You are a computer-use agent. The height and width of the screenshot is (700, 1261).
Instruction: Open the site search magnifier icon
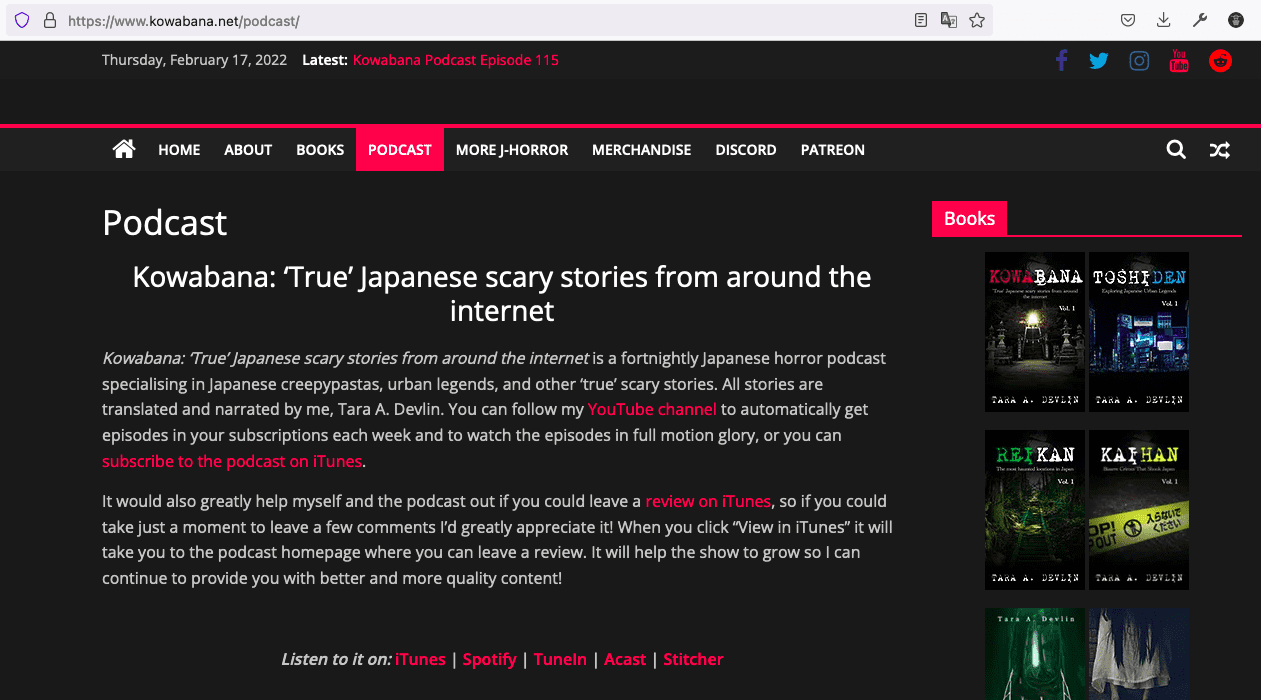1176,150
